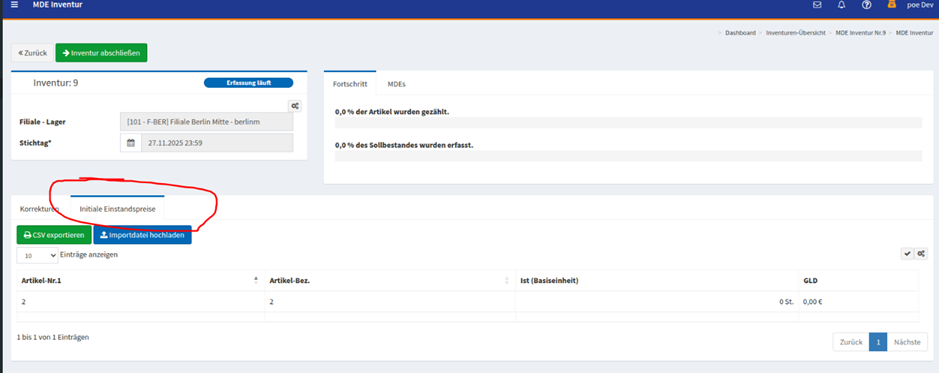Export table via CSV exportieren
This screenshot has width=939, height=373.
pyautogui.click(x=54, y=235)
